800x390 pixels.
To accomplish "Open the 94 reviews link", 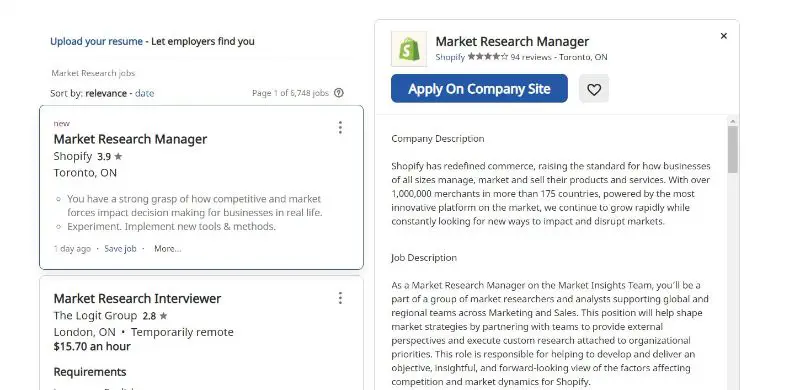I will (531, 57).
